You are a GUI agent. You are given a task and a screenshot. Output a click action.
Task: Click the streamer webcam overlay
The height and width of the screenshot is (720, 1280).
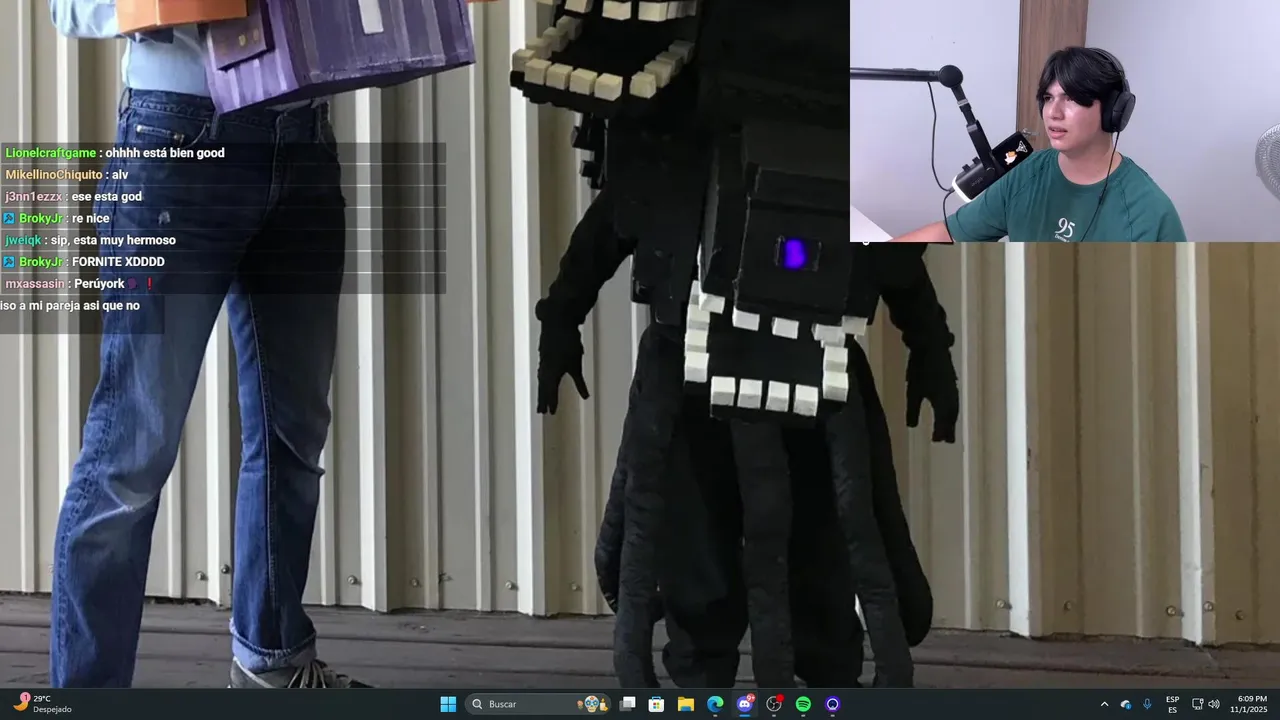[1065, 121]
